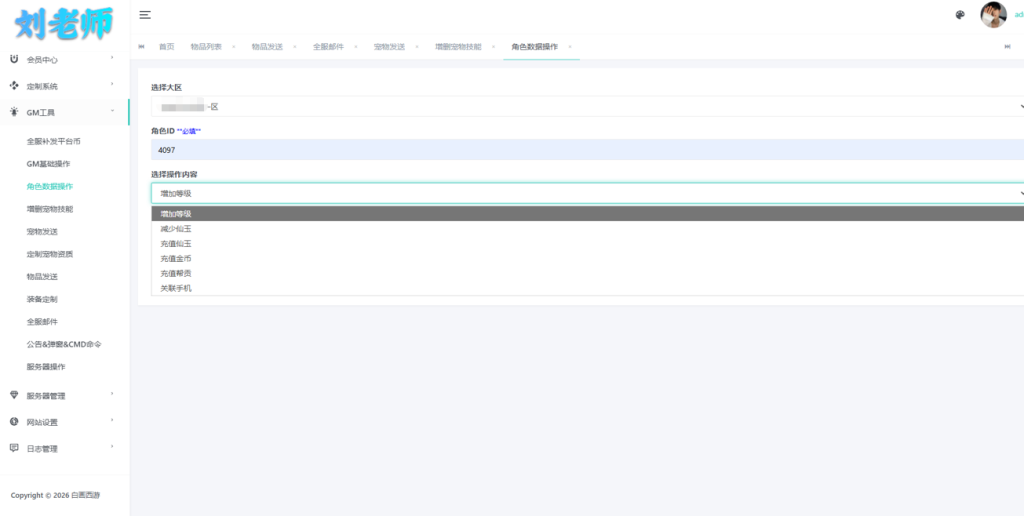Close the 增删宠物技能 tab
1024x516 pixels.
(x=493, y=47)
